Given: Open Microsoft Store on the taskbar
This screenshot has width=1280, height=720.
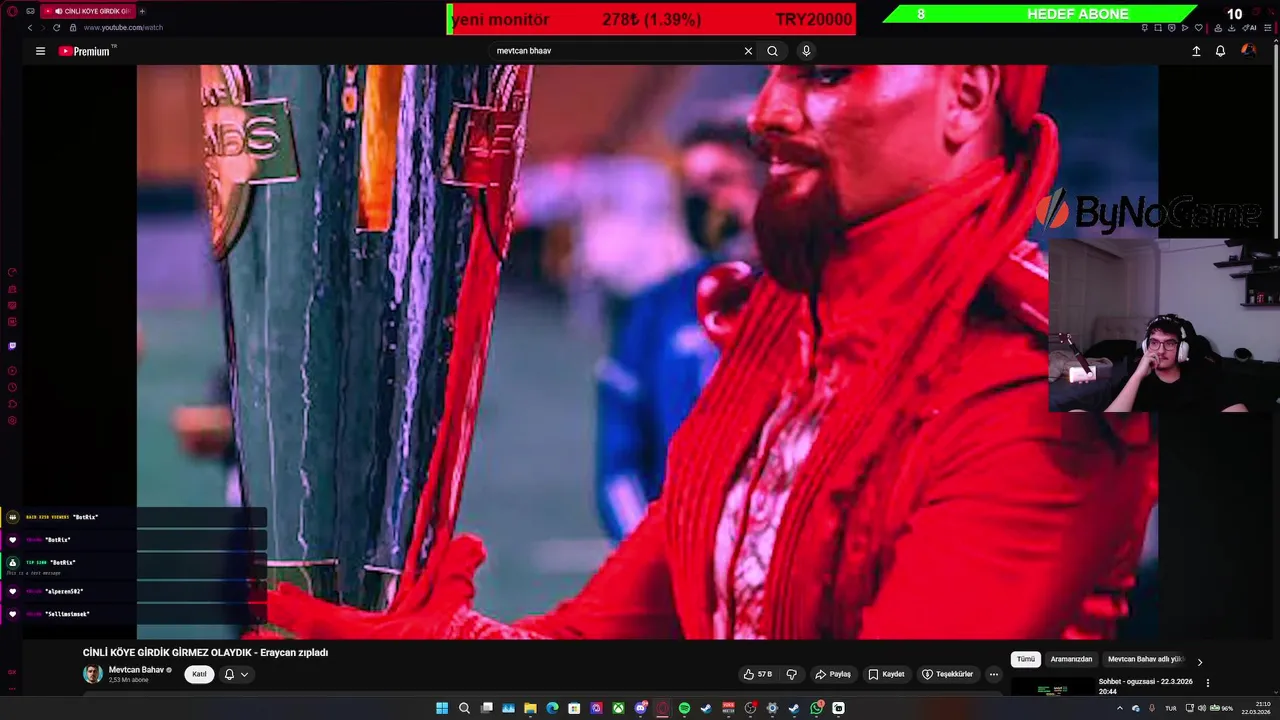Looking at the screenshot, I should (x=574, y=708).
